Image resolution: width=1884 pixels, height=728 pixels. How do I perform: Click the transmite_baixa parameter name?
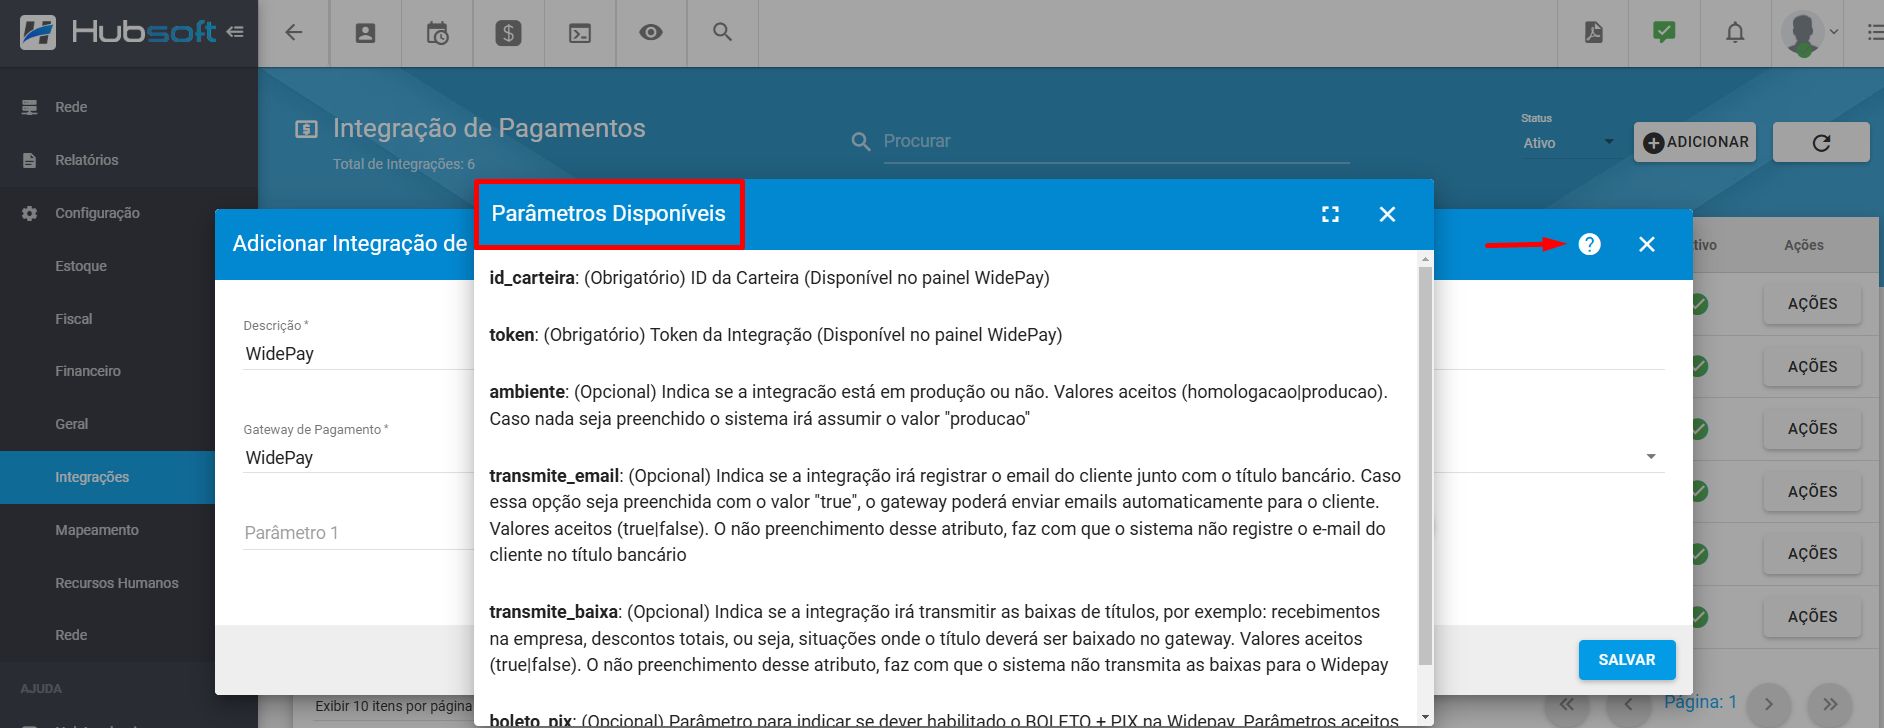click(x=554, y=612)
